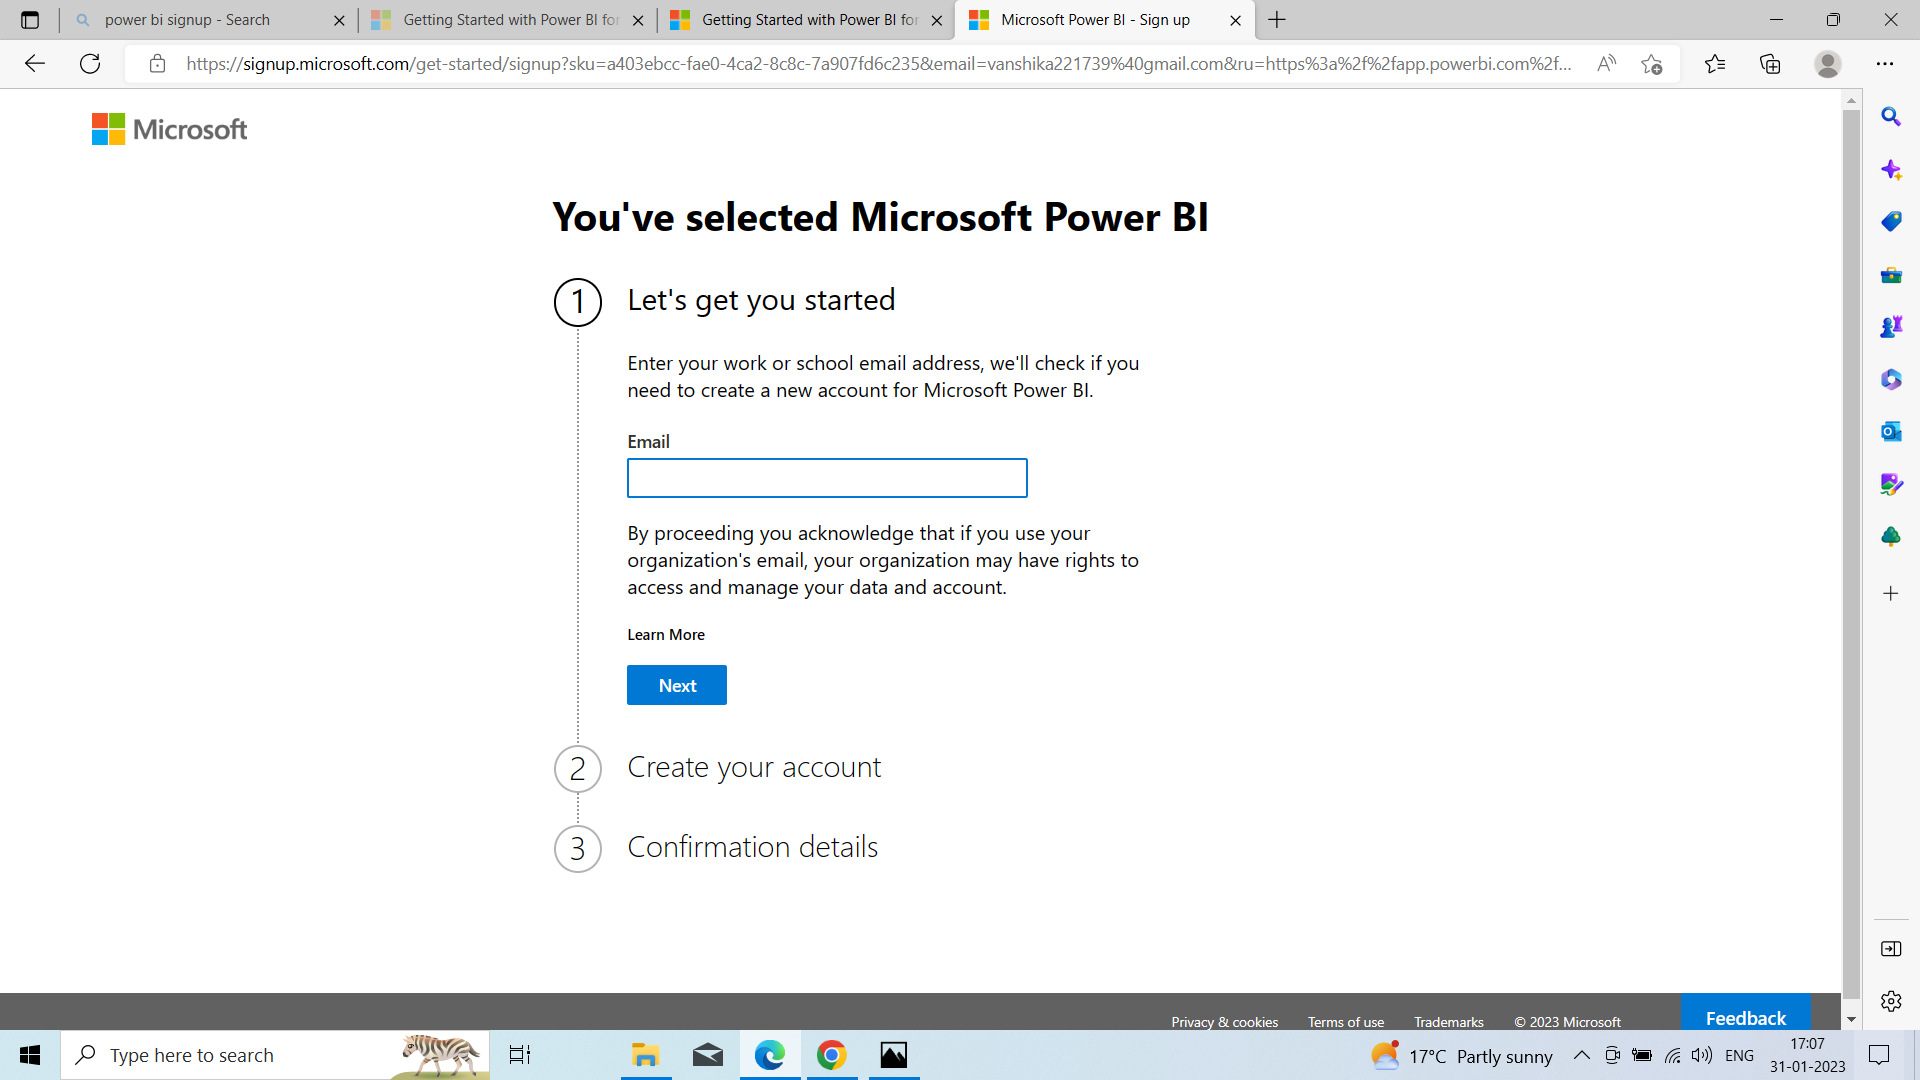The image size is (1920, 1080).
Task: Open the Trademarks footer link
Action: (x=1448, y=1022)
